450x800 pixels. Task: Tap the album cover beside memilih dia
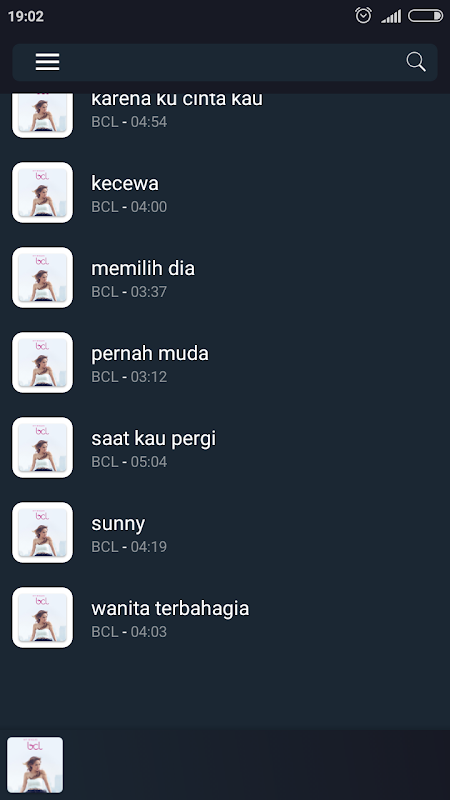point(42,278)
